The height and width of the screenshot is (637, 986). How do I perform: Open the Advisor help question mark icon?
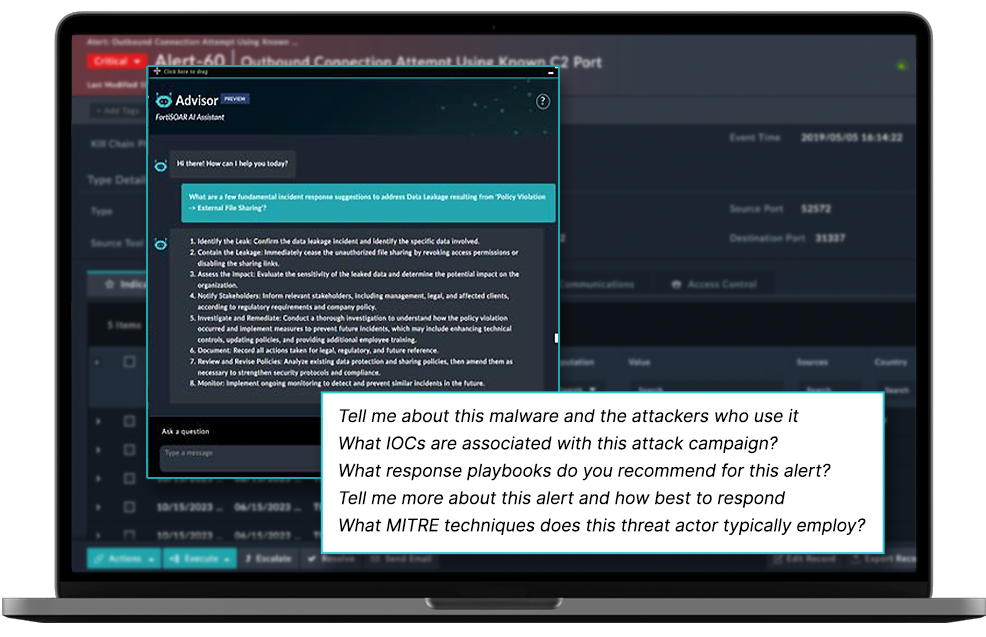(543, 102)
